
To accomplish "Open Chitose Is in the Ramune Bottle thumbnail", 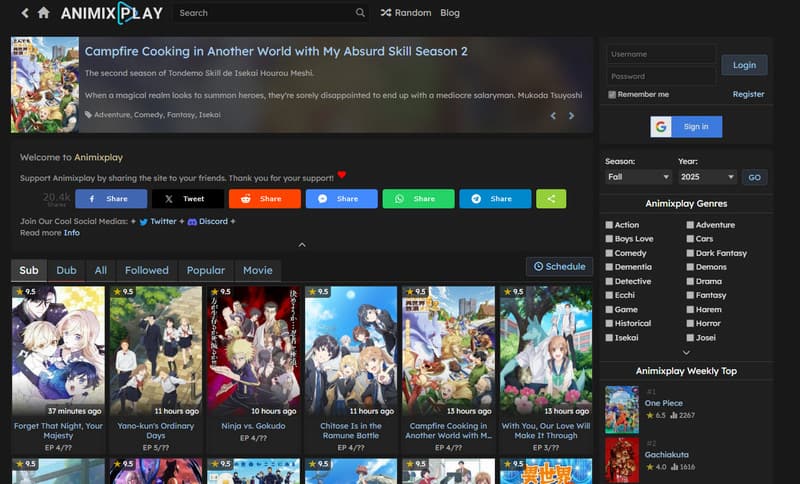I will tap(351, 351).
